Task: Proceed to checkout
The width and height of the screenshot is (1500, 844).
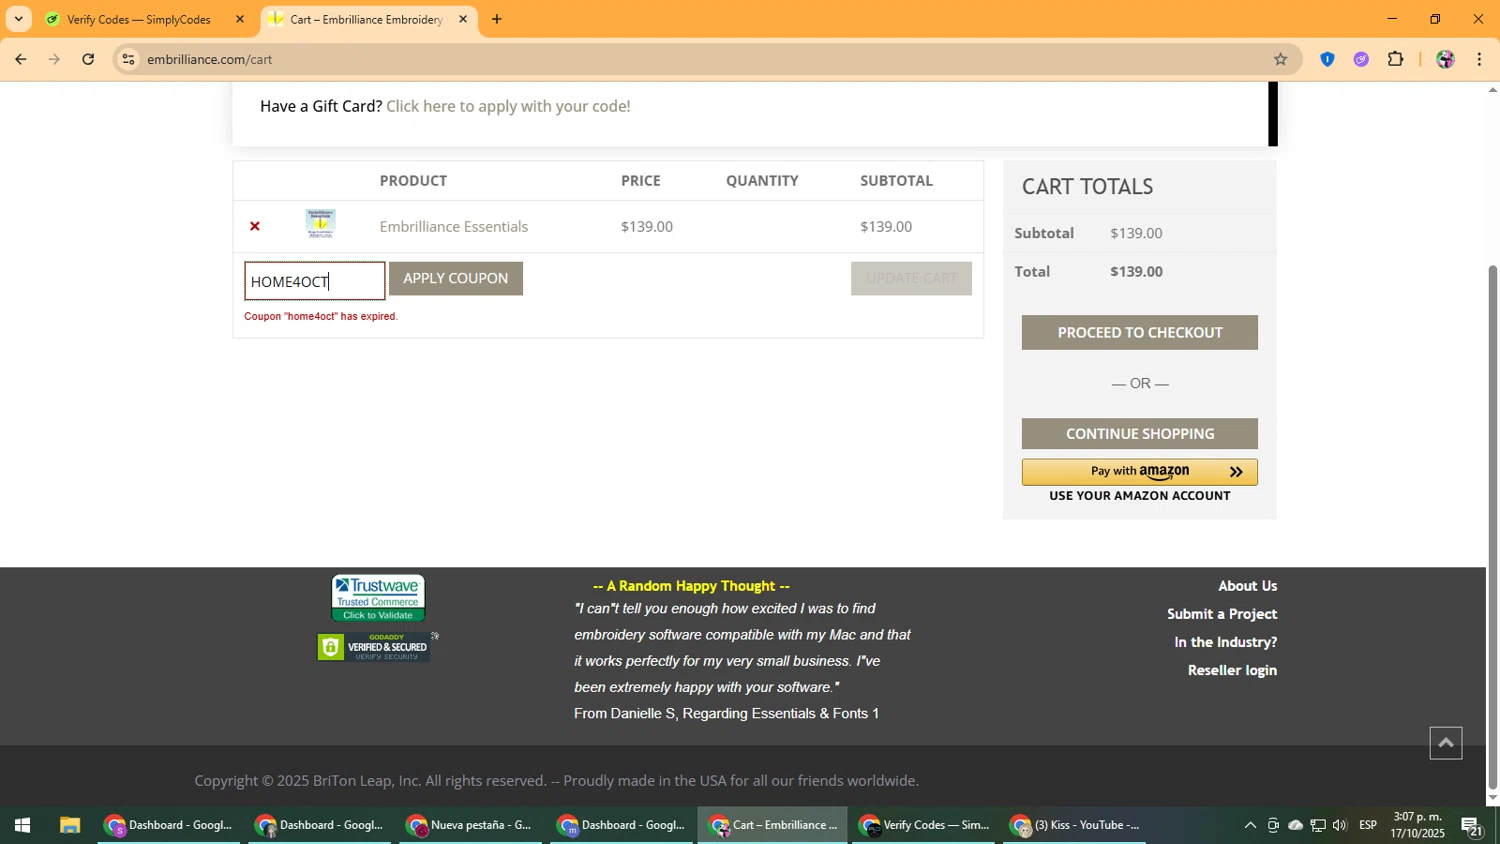Action: pyautogui.click(x=1140, y=333)
